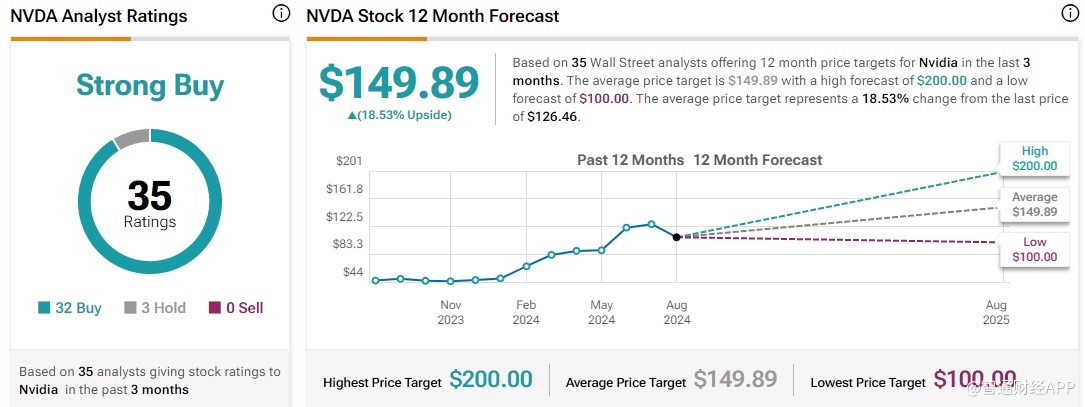Click the teal Buy legend square
The image size is (1085, 407).
point(43,308)
